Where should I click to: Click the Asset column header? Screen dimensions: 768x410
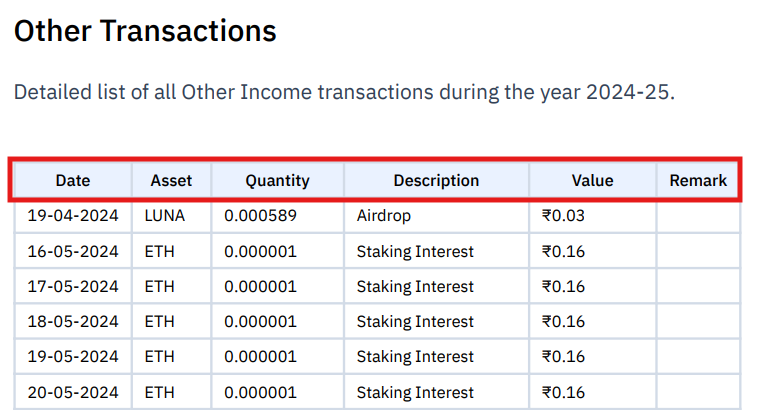click(x=171, y=180)
